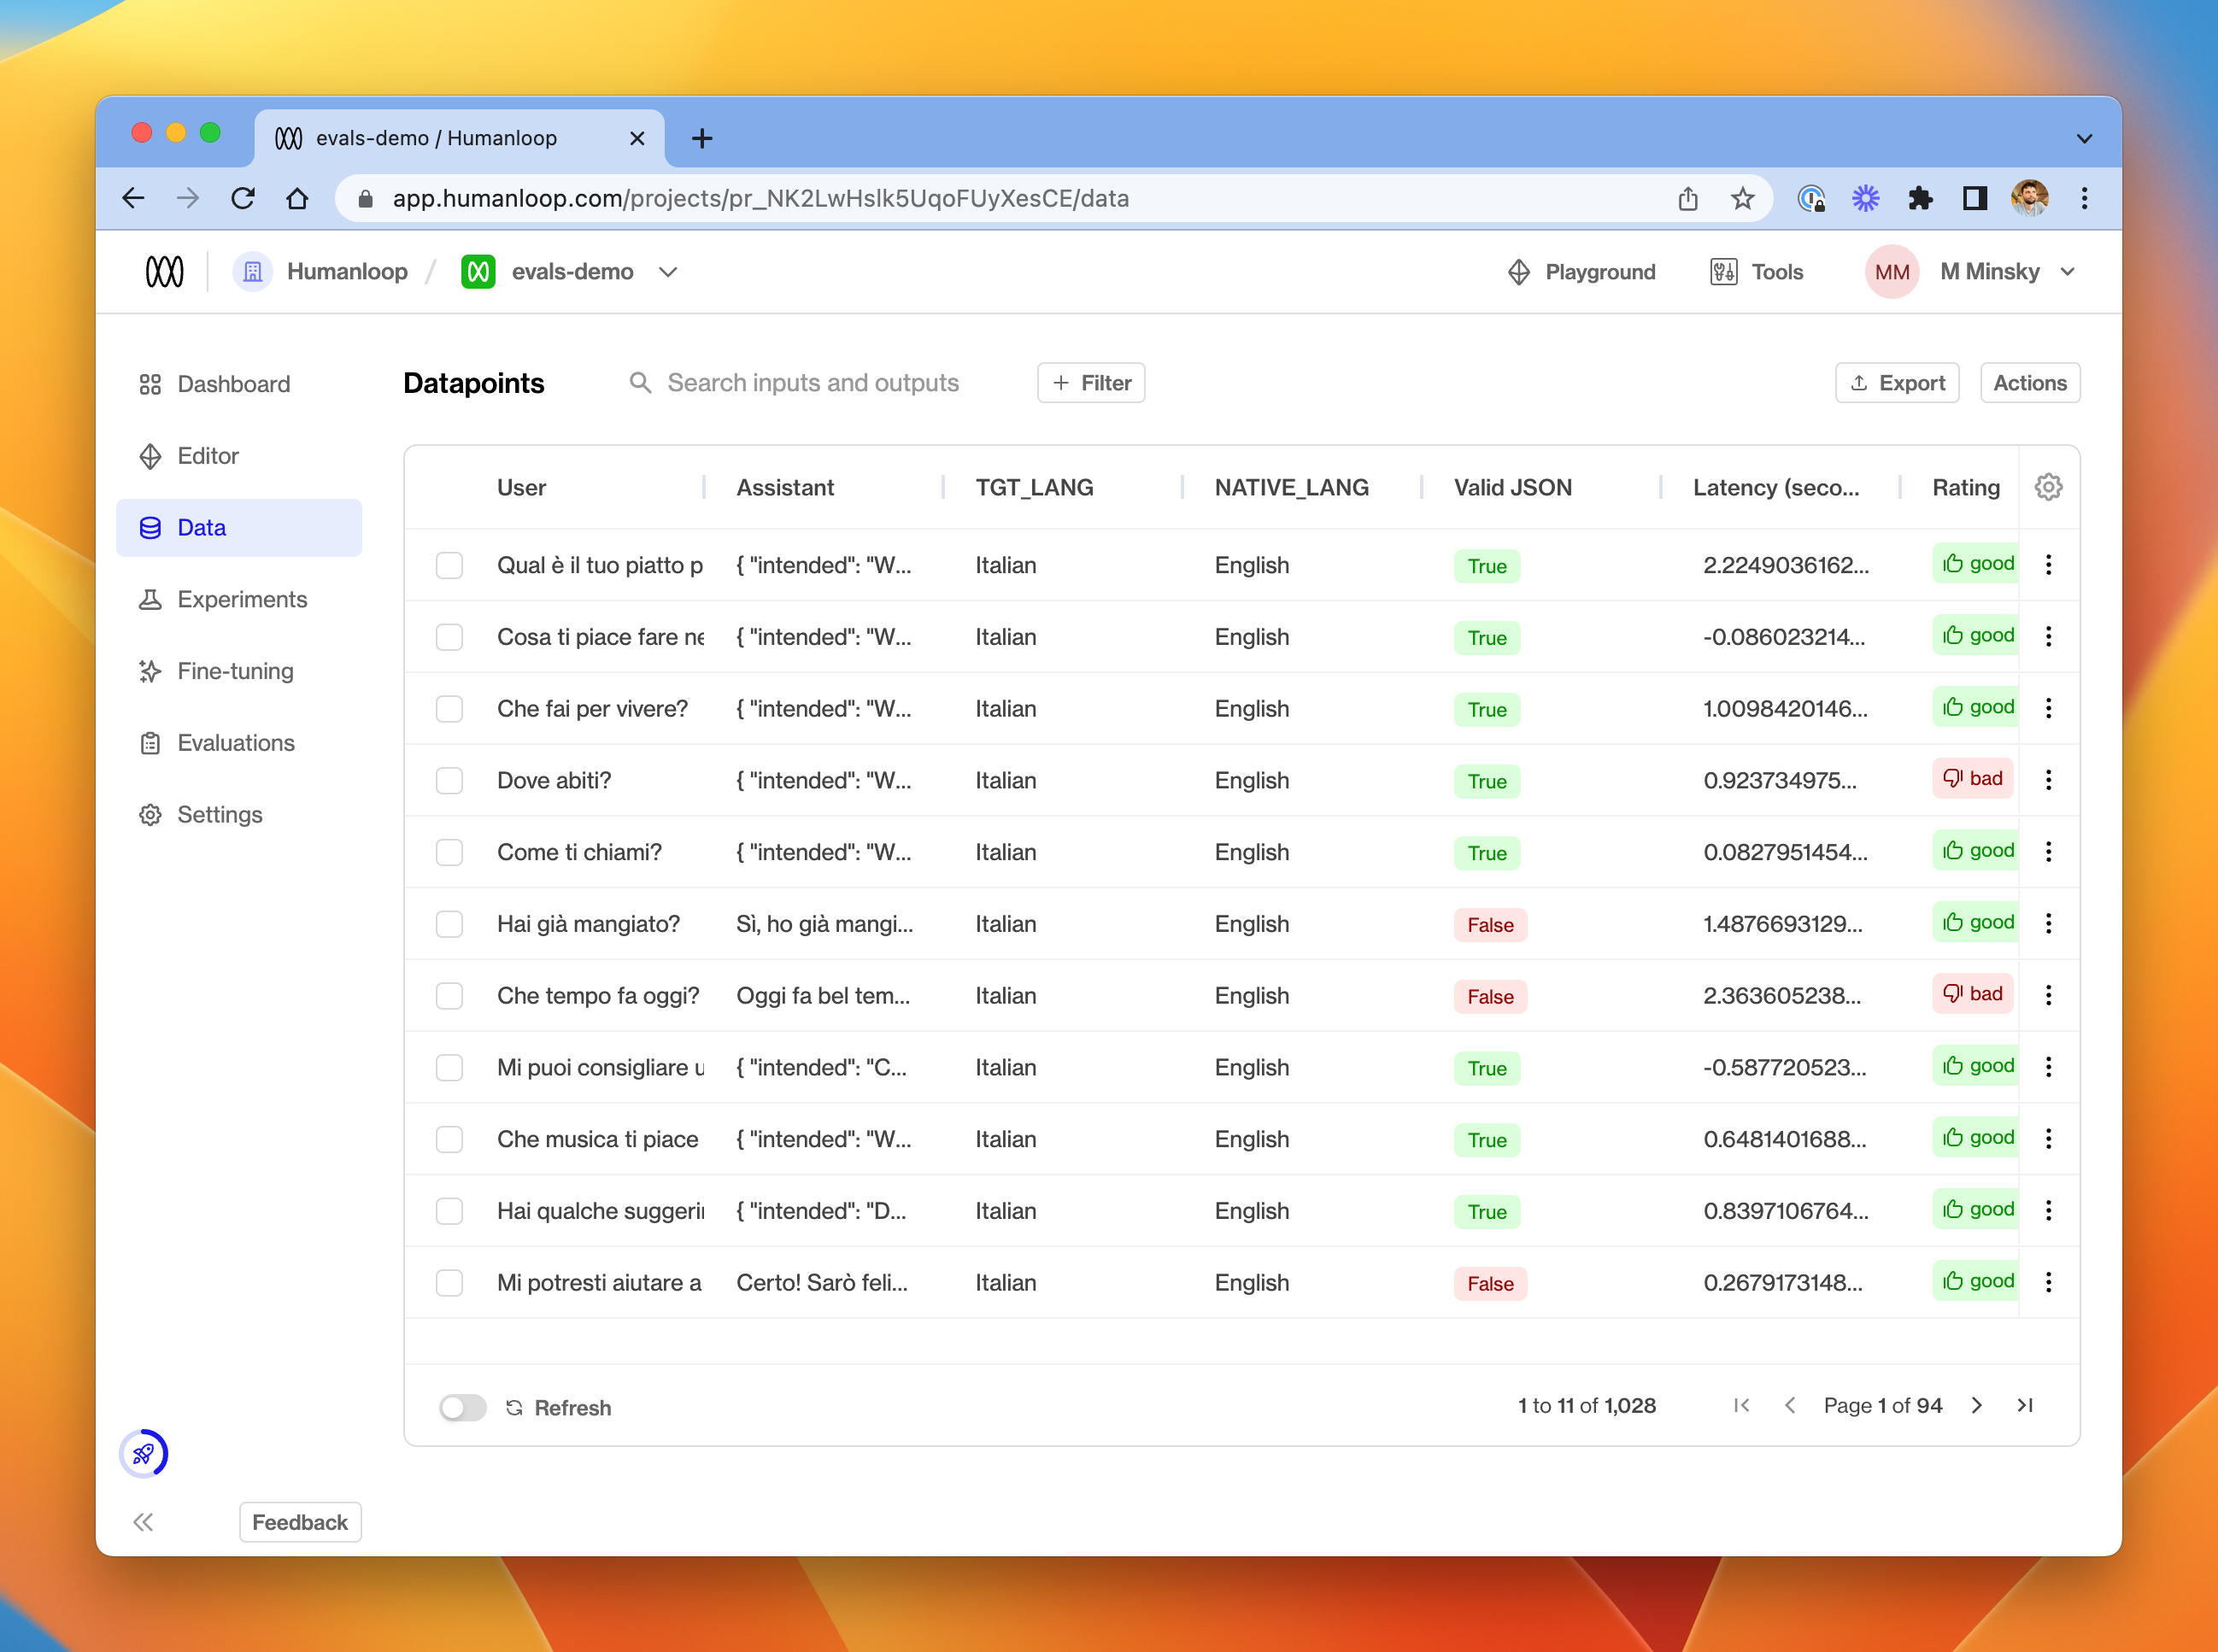
Task: Focus the Search inputs and outputs field
Action: click(x=812, y=383)
